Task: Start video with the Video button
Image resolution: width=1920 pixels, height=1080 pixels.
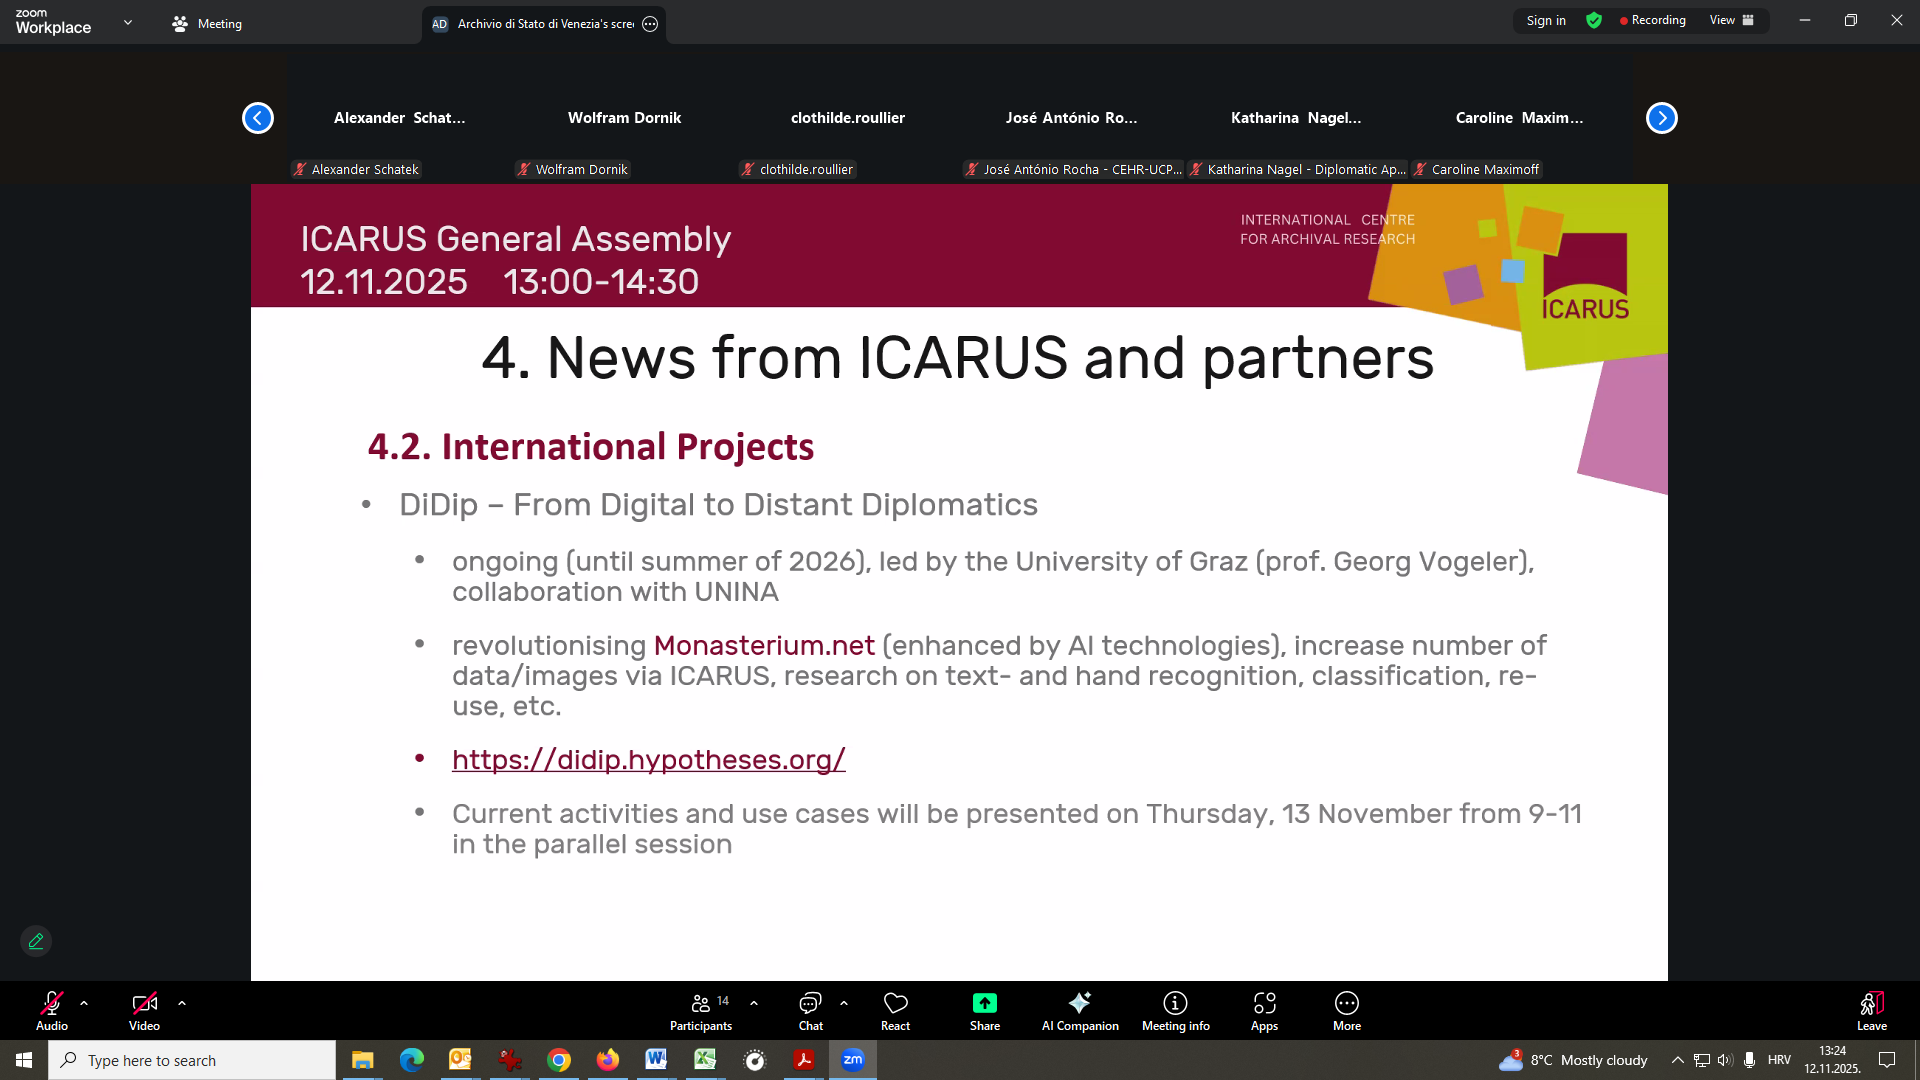Action: point(144,1010)
